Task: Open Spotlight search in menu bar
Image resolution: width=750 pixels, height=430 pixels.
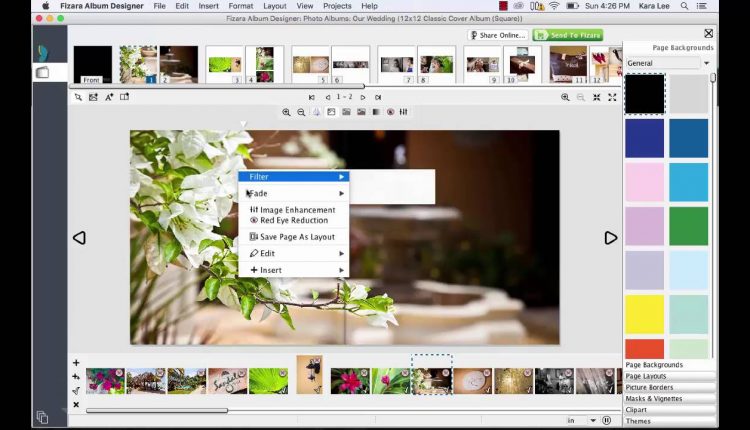Action: tap(684, 6)
